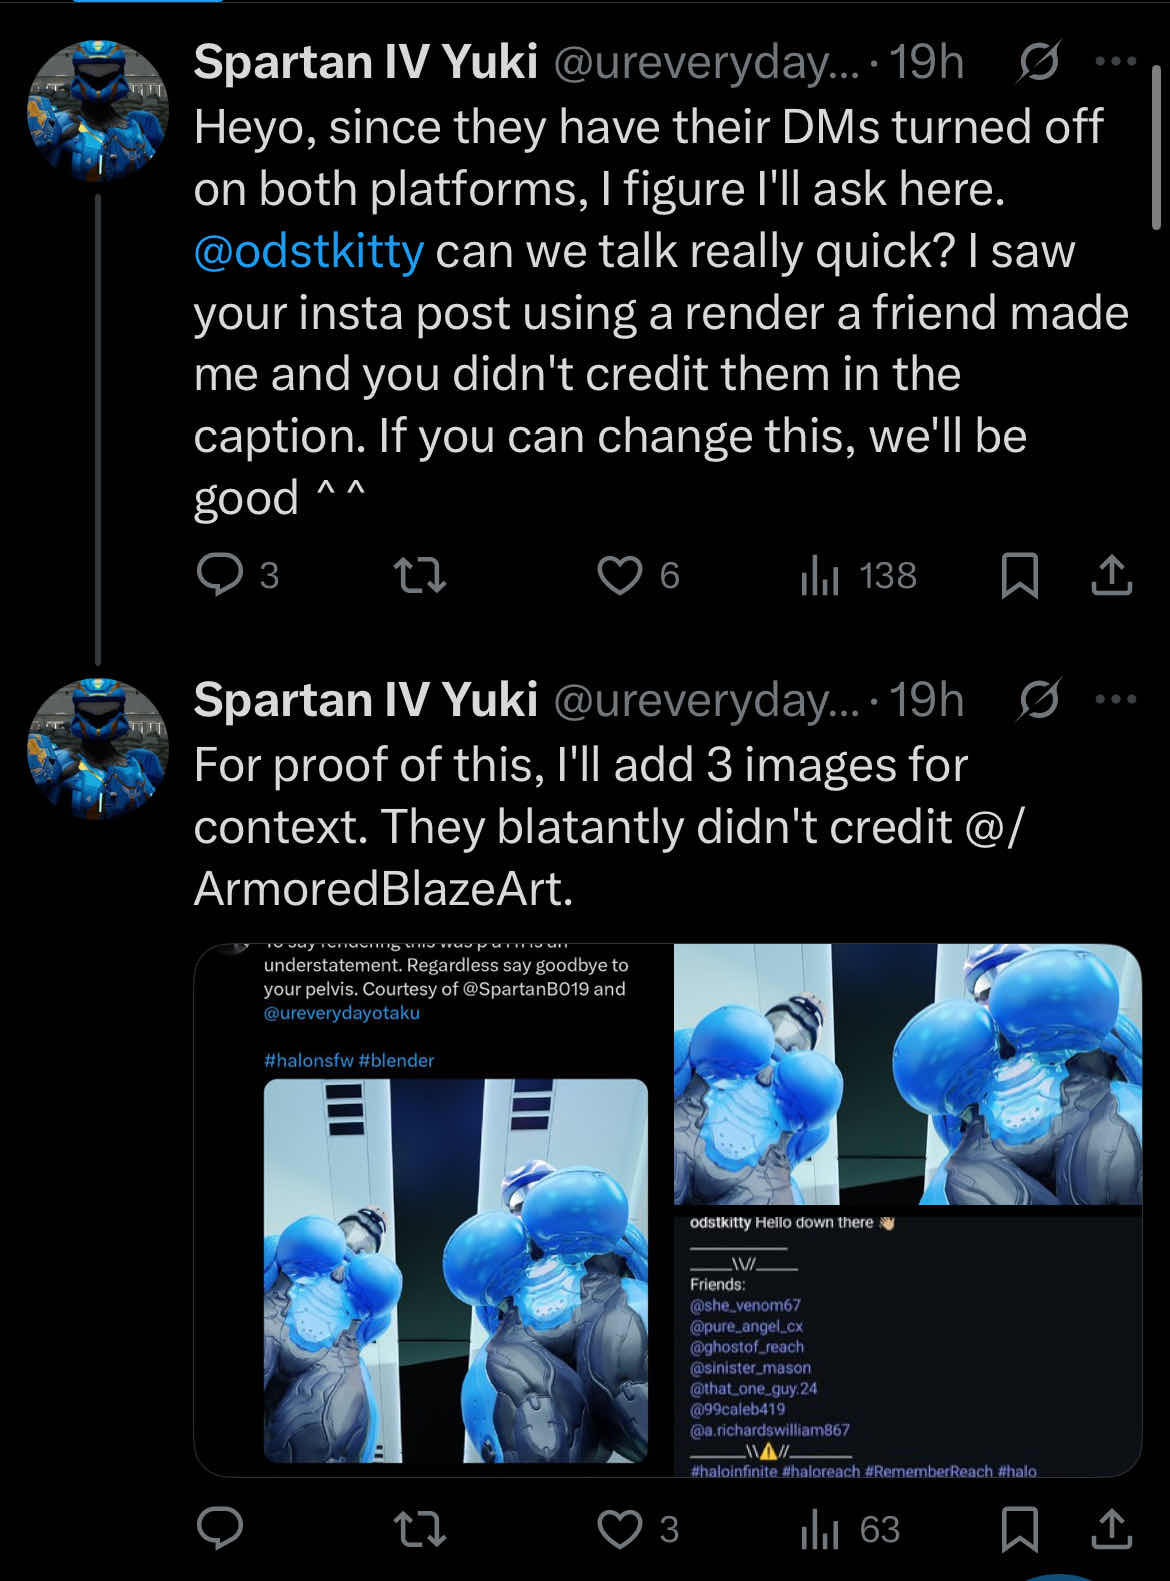This screenshot has height=1581, width=1170.
Task: Reply to the second tweet about proof
Action: 220,1528
